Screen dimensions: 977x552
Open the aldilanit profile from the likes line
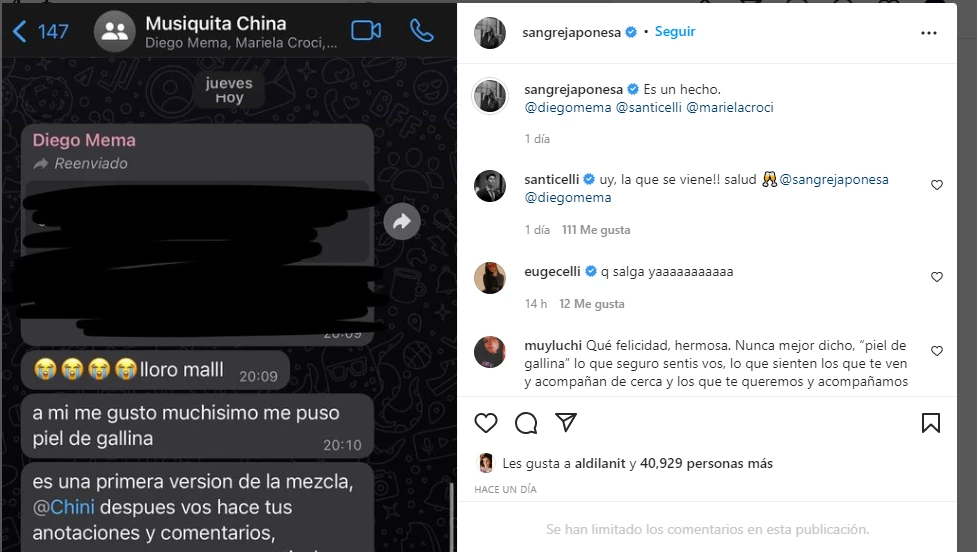click(x=600, y=464)
